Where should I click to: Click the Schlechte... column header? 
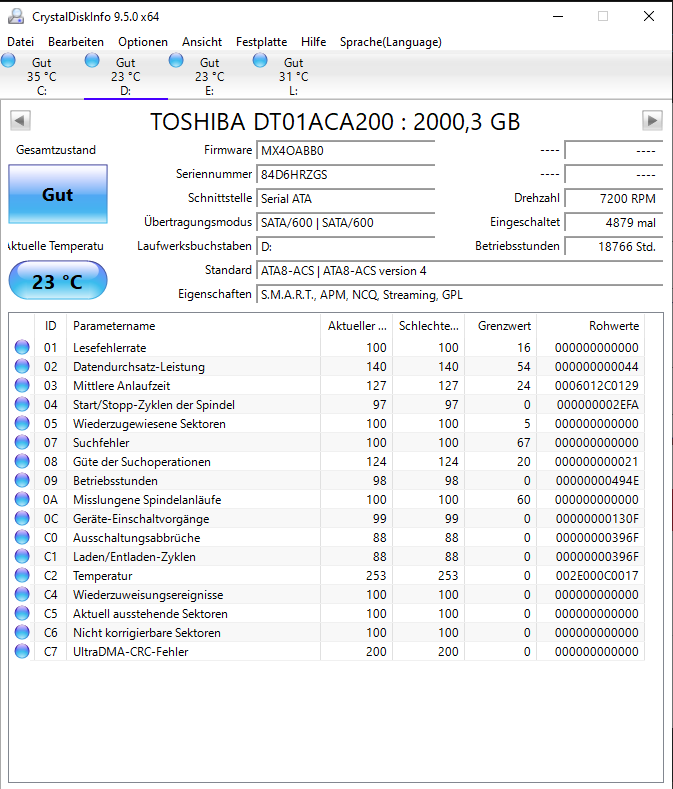point(428,326)
